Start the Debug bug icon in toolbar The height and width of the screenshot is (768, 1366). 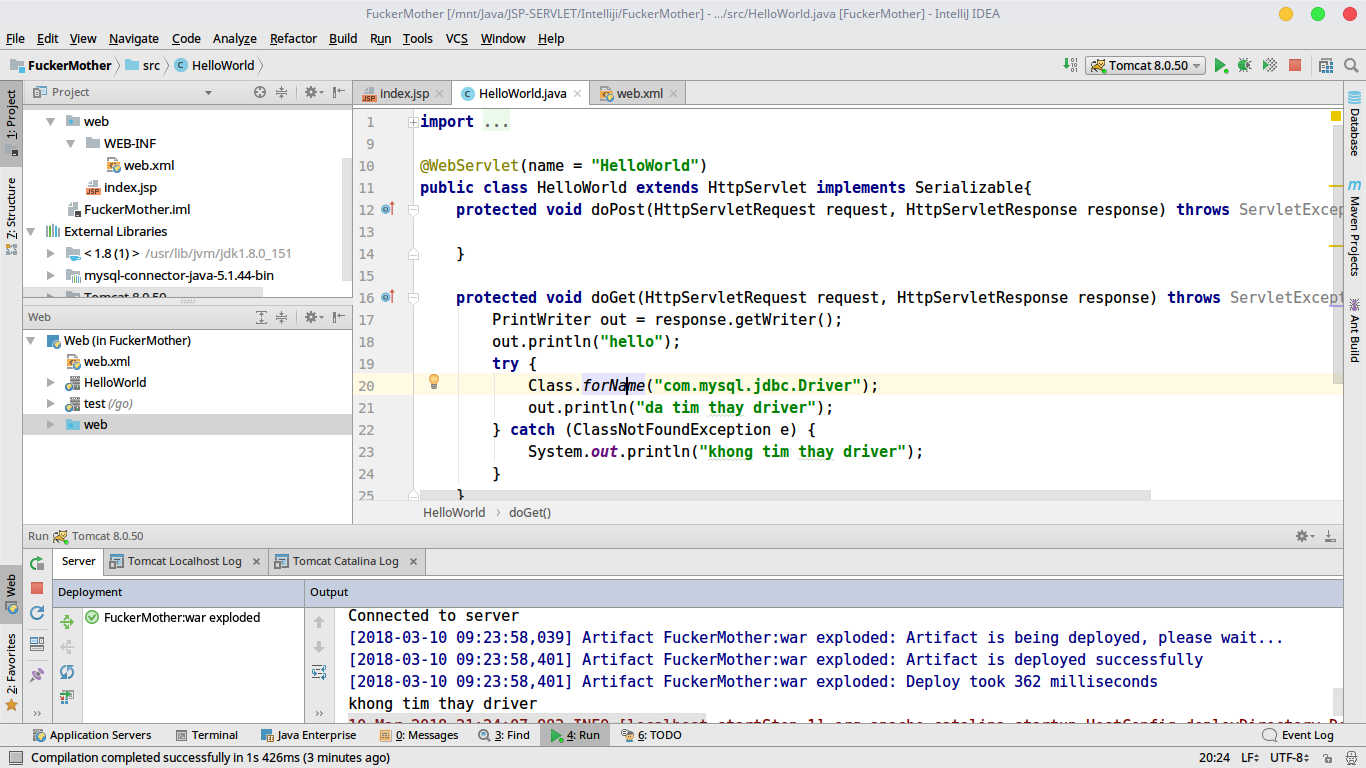pyautogui.click(x=1244, y=65)
